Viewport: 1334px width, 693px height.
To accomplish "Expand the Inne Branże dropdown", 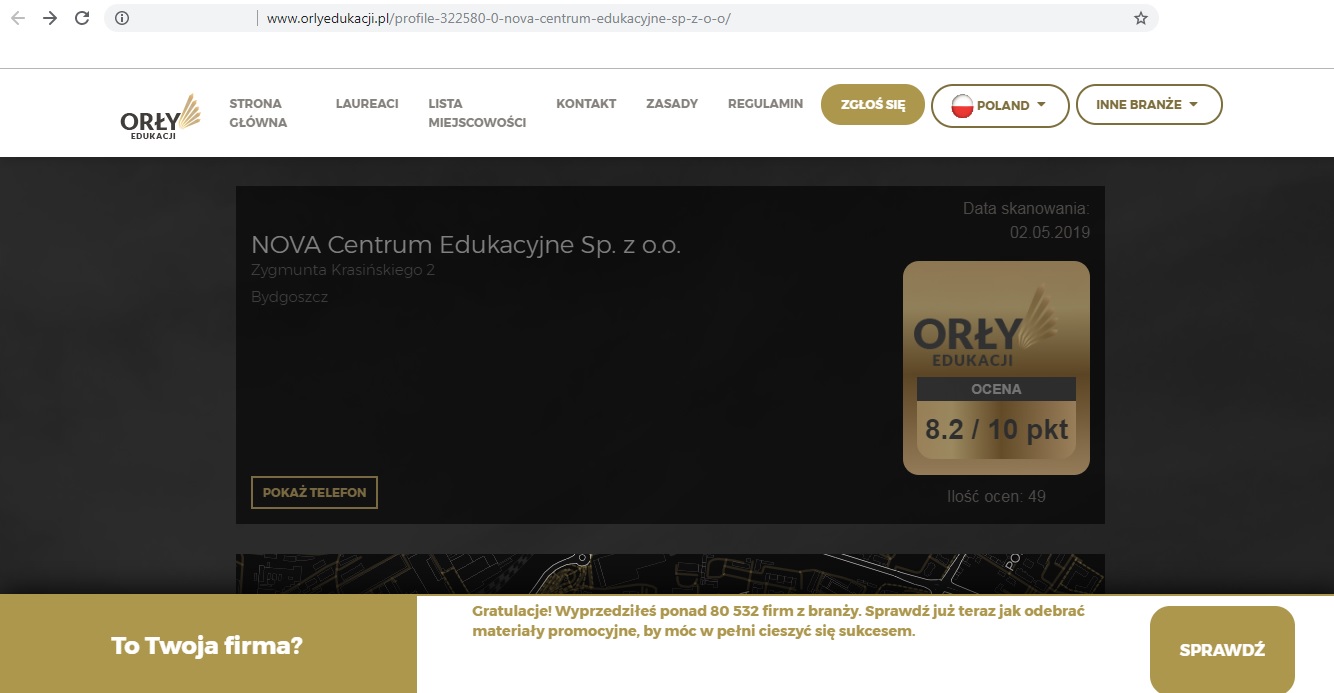I will (1149, 105).
